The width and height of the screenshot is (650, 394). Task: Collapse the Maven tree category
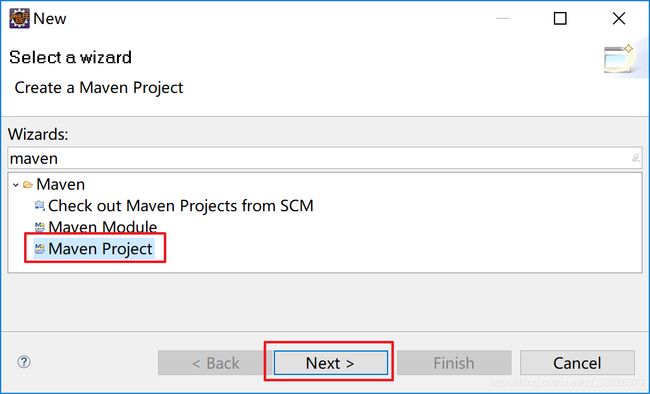pos(16,185)
